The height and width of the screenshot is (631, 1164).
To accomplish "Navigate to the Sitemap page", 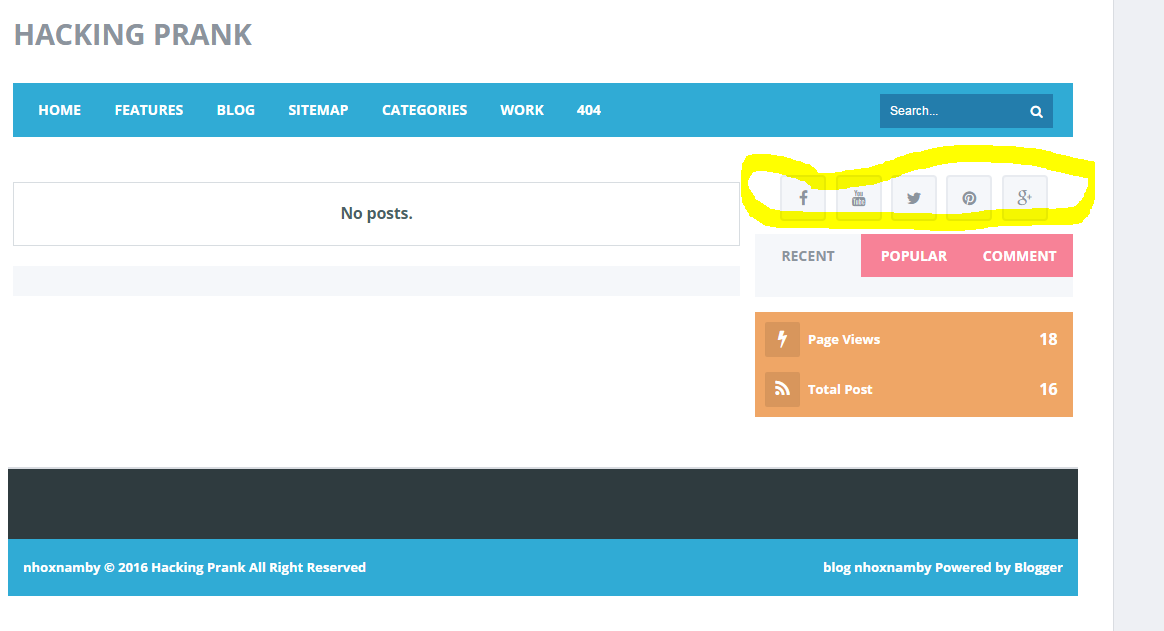I will [x=318, y=110].
